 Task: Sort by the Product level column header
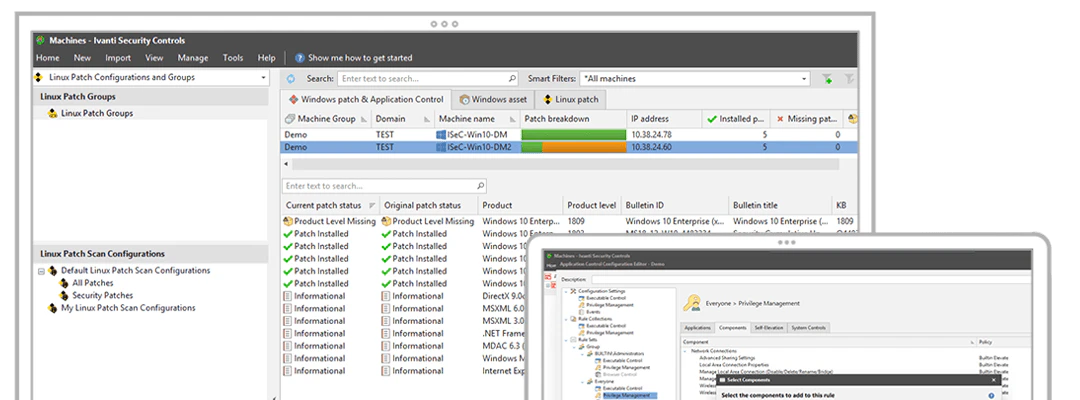coord(592,205)
